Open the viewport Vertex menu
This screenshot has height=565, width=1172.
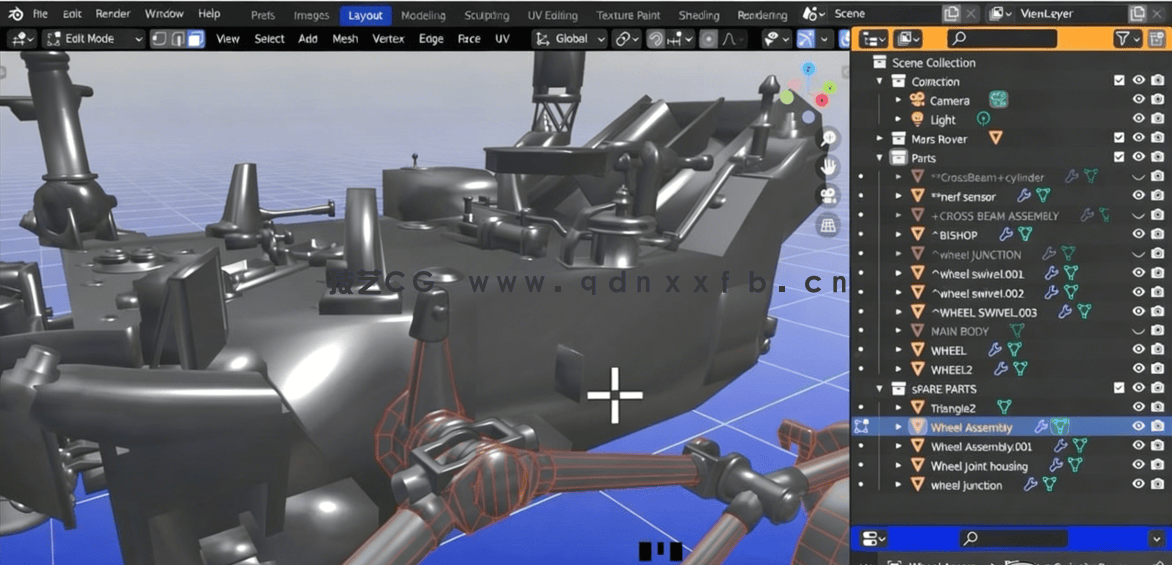389,39
